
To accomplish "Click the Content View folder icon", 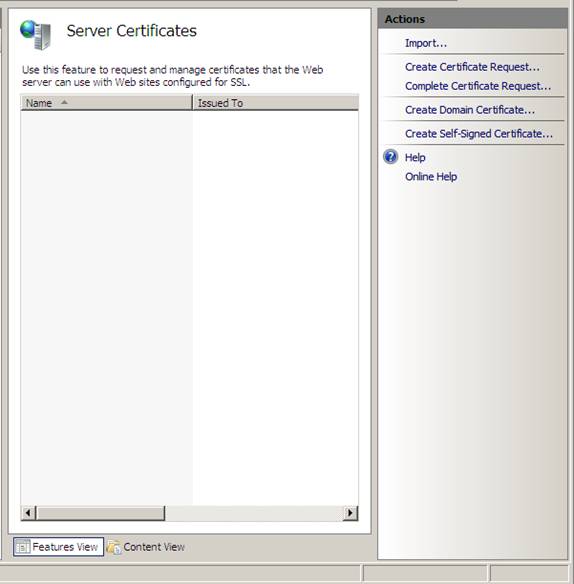I will click(x=114, y=547).
